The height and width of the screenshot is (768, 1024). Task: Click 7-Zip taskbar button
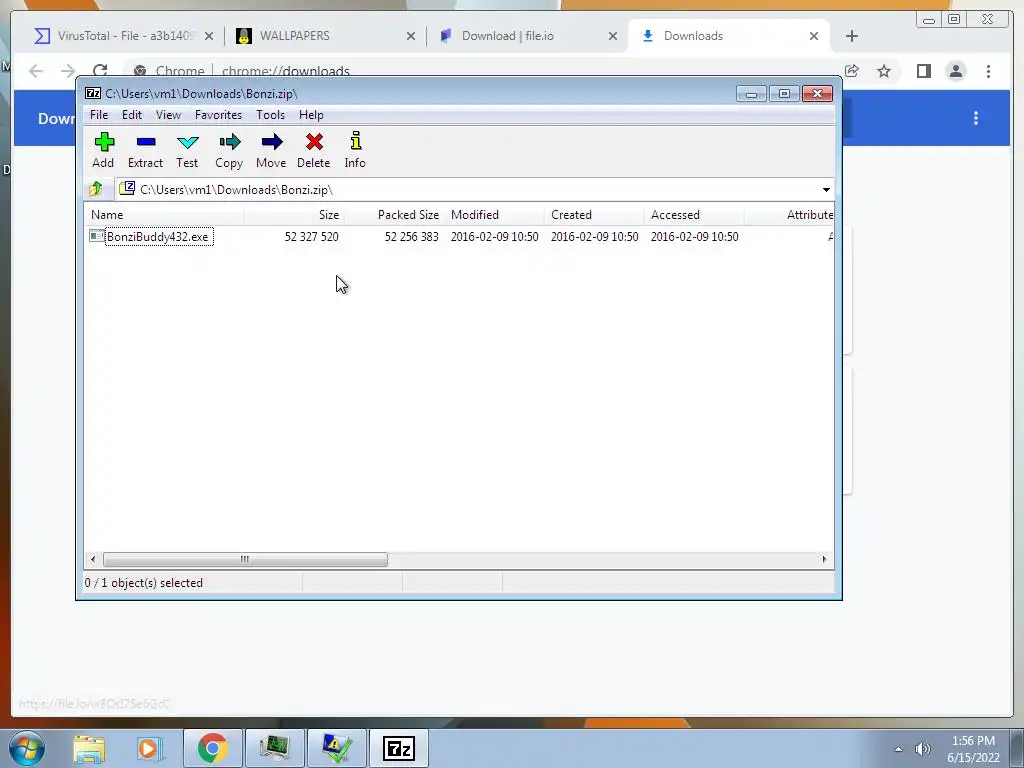tap(399, 748)
